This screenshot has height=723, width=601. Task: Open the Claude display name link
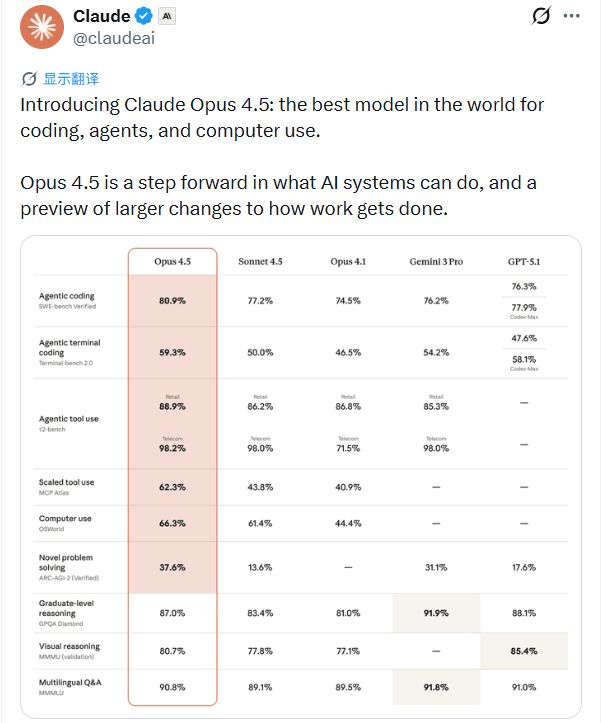click(x=102, y=17)
